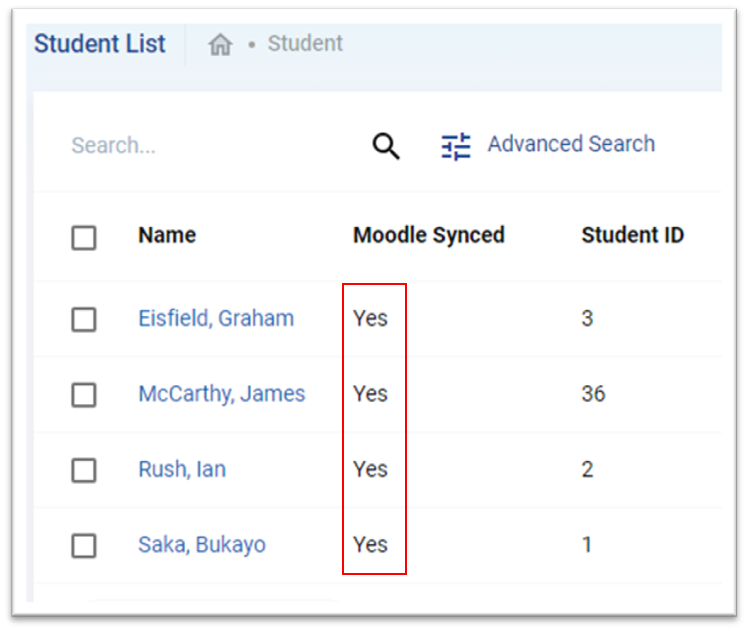This screenshot has height=631, width=748.
Task: Select the Rush, Ian row checkbox
Action: [84, 470]
